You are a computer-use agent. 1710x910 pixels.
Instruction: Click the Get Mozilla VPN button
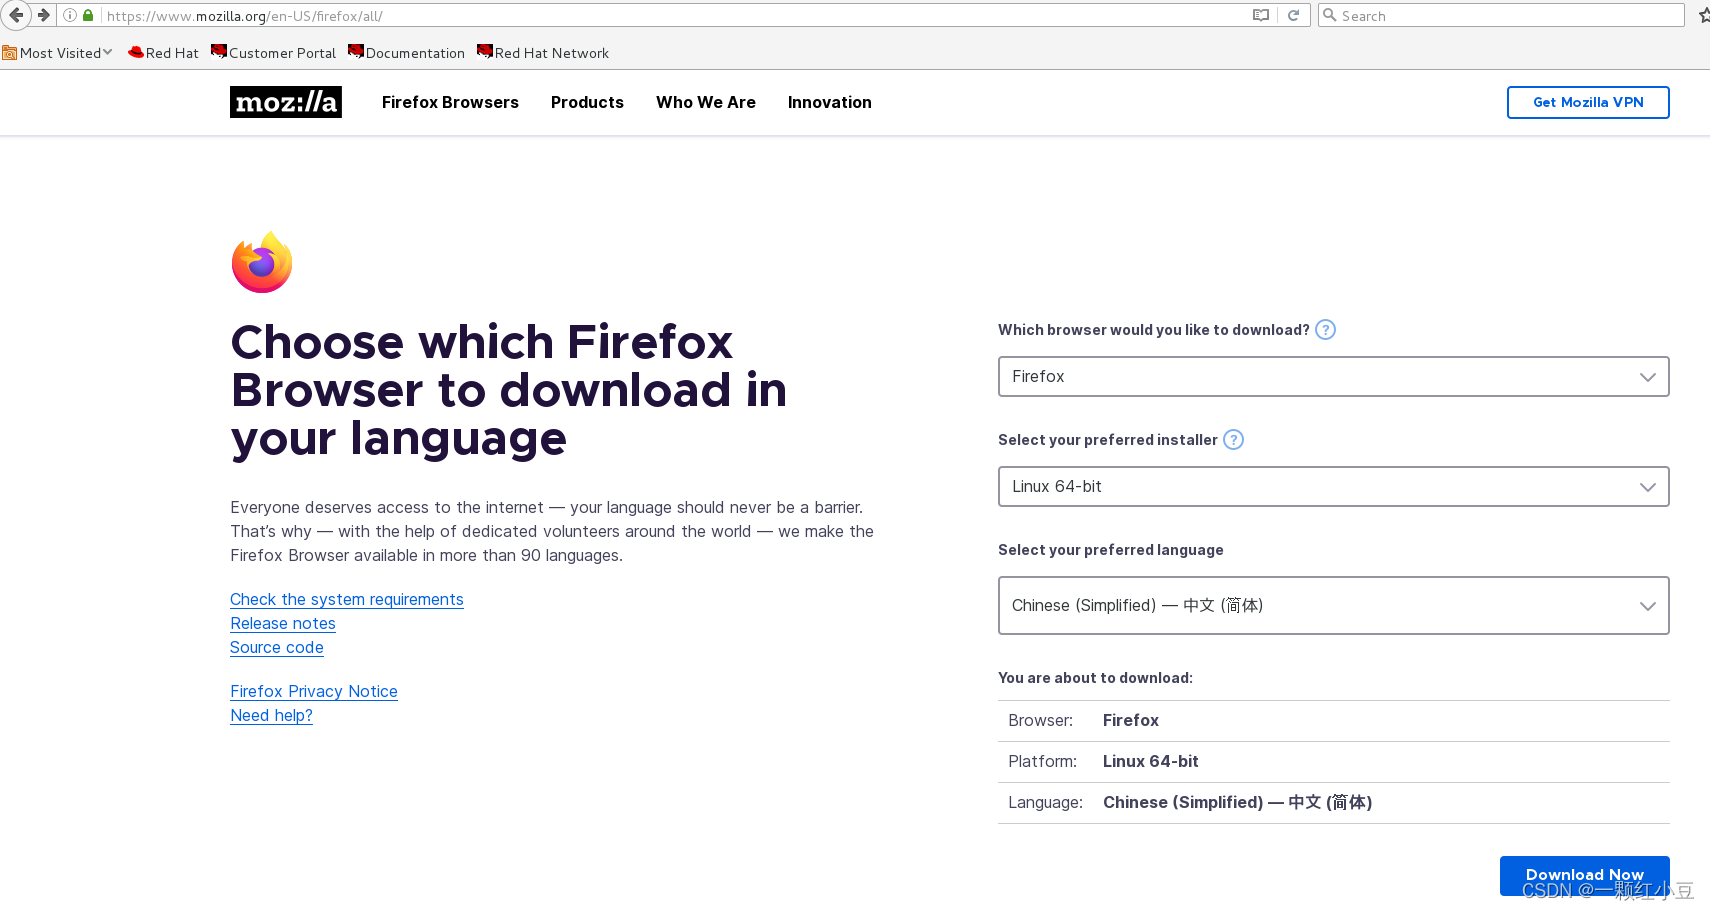click(1588, 102)
